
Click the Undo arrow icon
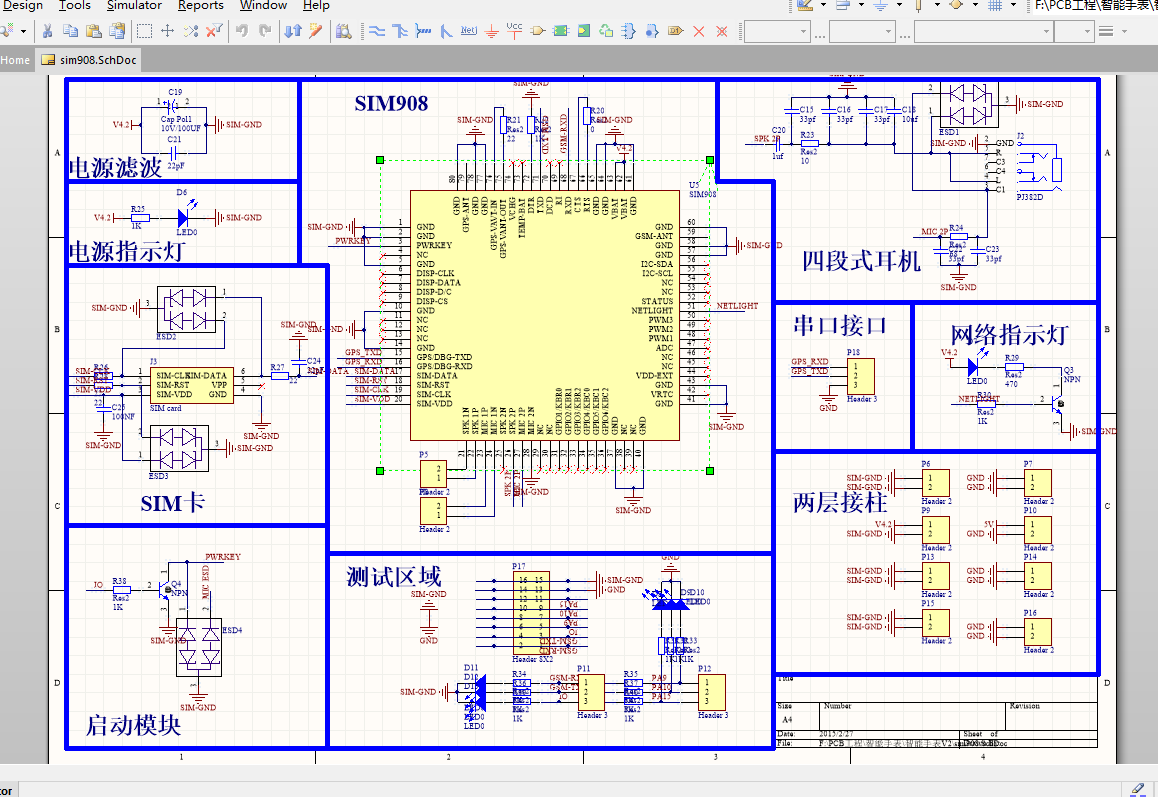click(242, 31)
